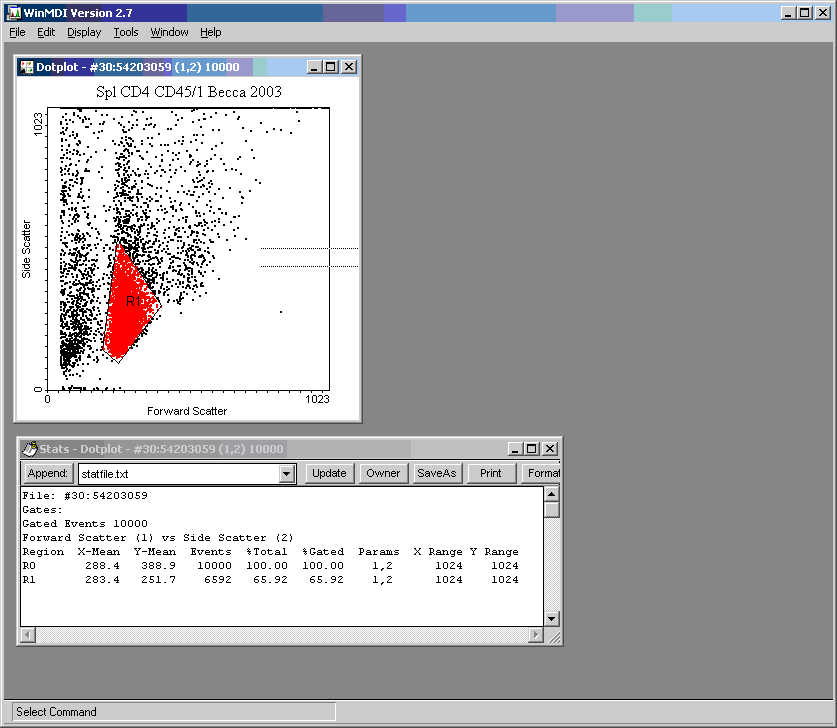Image resolution: width=837 pixels, height=728 pixels.
Task: Click the Stats window's title bar icon
Action: [x=30, y=449]
